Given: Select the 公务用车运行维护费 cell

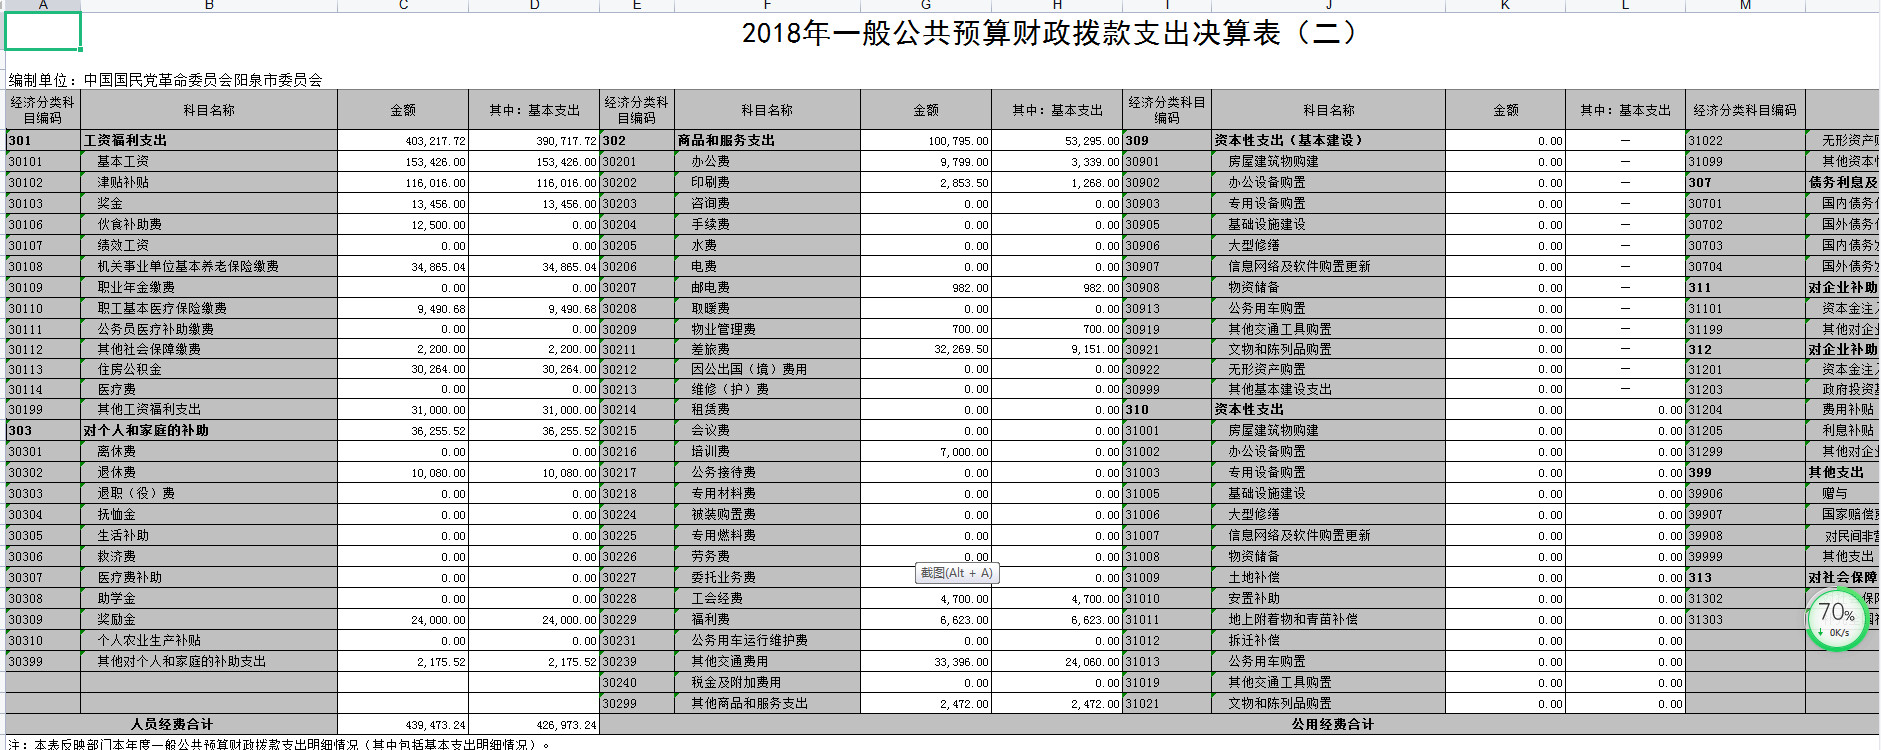Looking at the screenshot, I should [767, 641].
